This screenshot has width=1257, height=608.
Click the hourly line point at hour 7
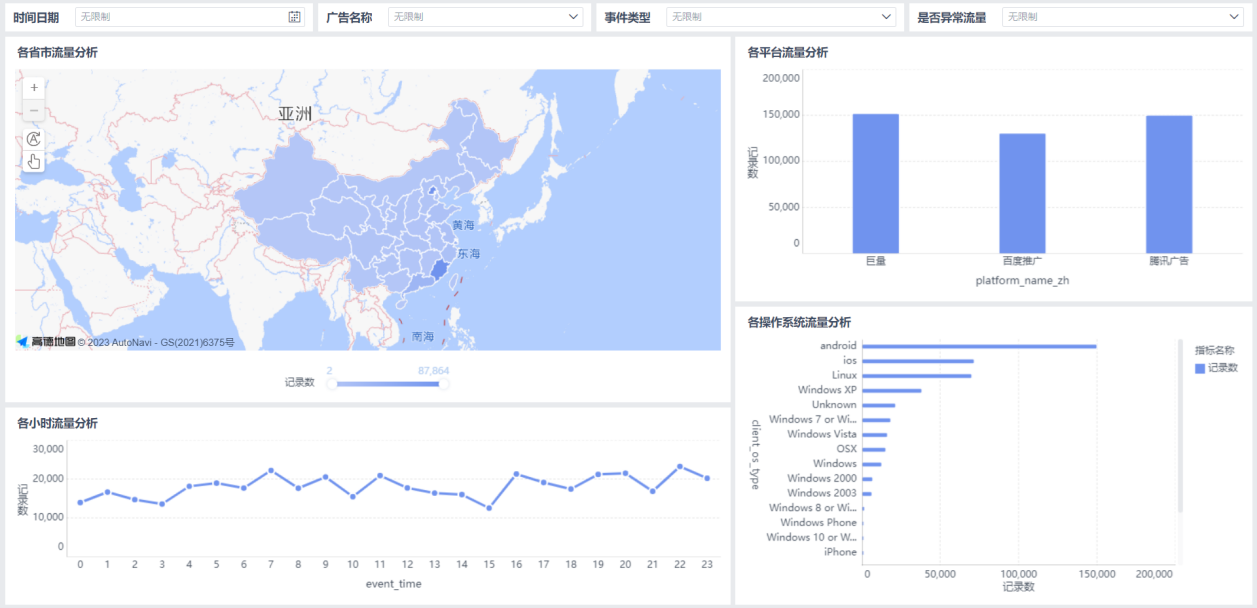pyautogui.click(x=271, y=470)
